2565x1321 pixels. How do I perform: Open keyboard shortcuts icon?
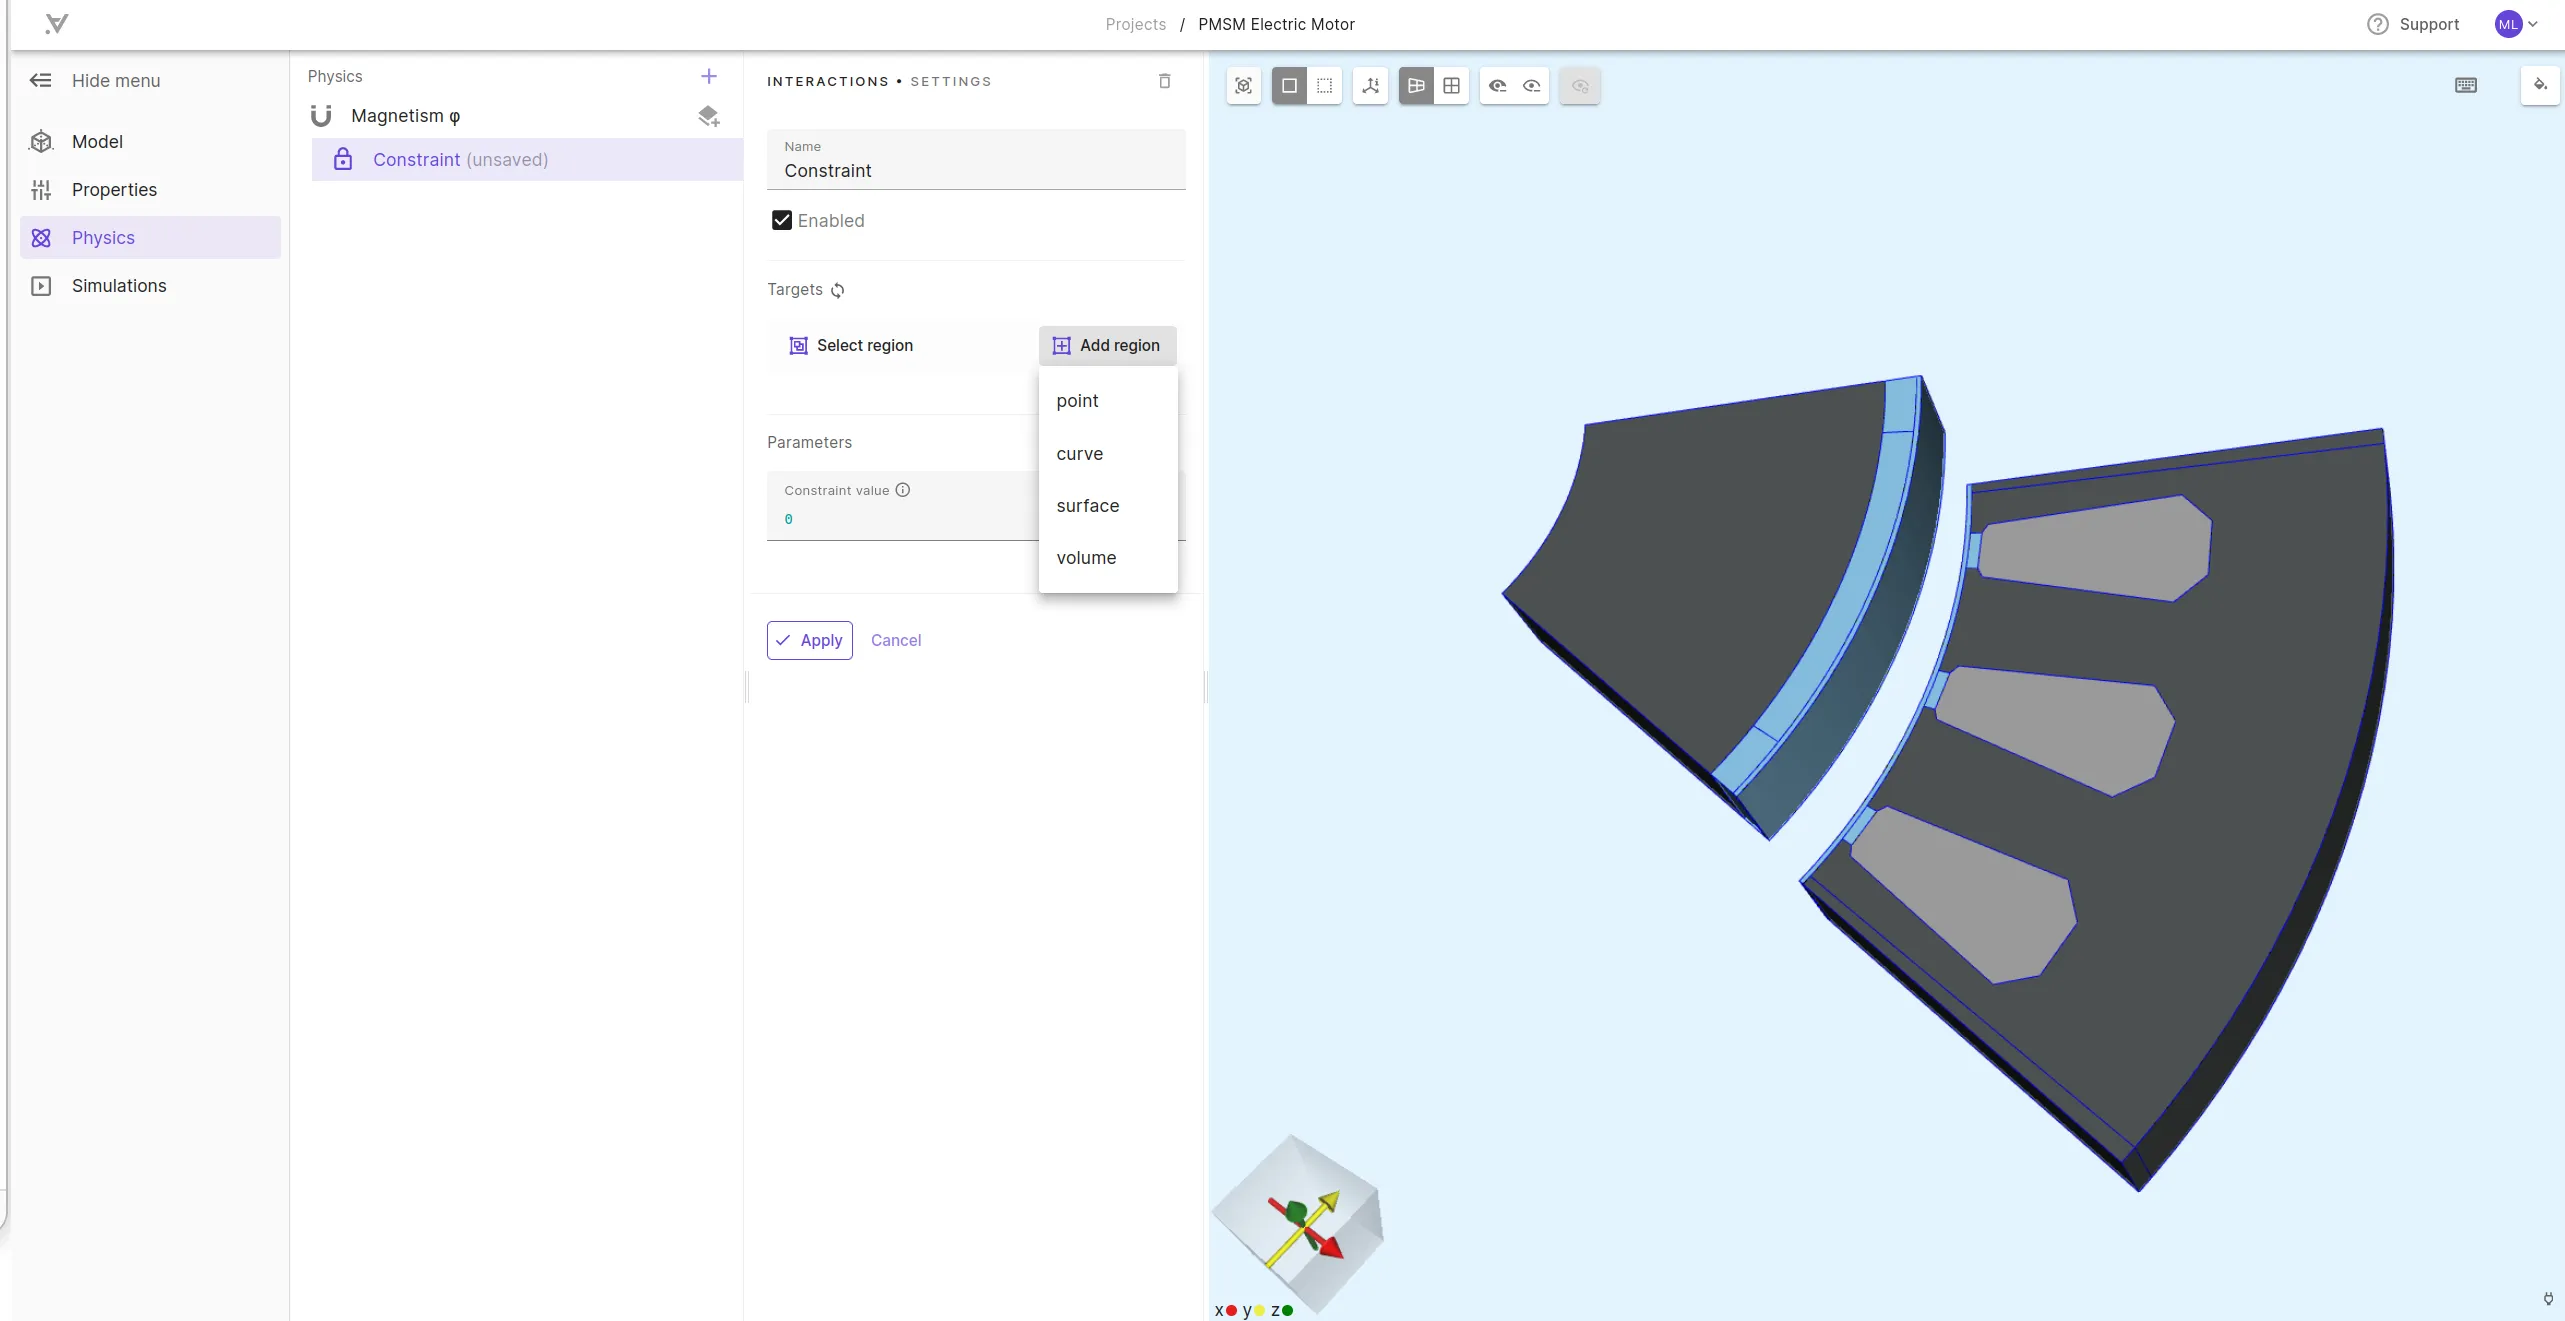point(2466,86)
